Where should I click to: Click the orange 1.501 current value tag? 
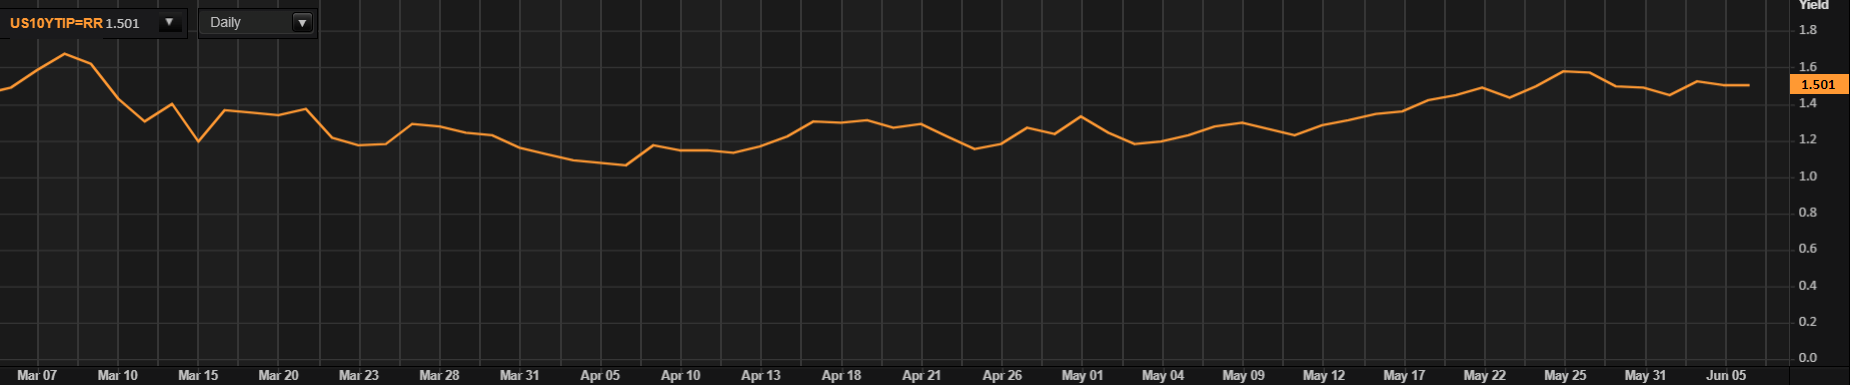coord(1818,85)
